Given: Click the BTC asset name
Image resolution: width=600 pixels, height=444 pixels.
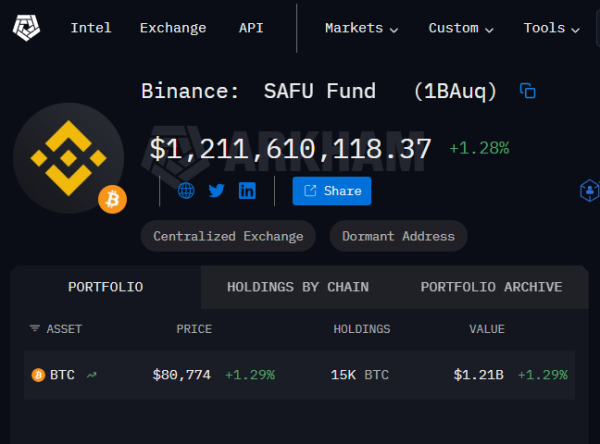Looking at the screenshot, I should point(62,375).
